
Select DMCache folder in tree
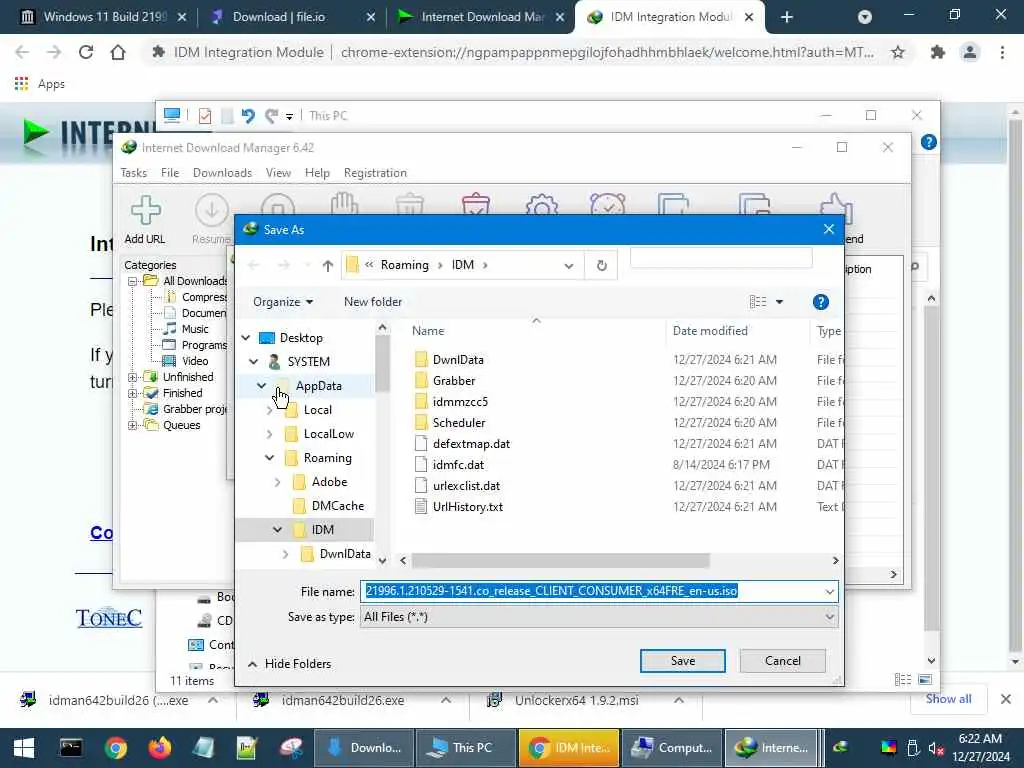337,506
